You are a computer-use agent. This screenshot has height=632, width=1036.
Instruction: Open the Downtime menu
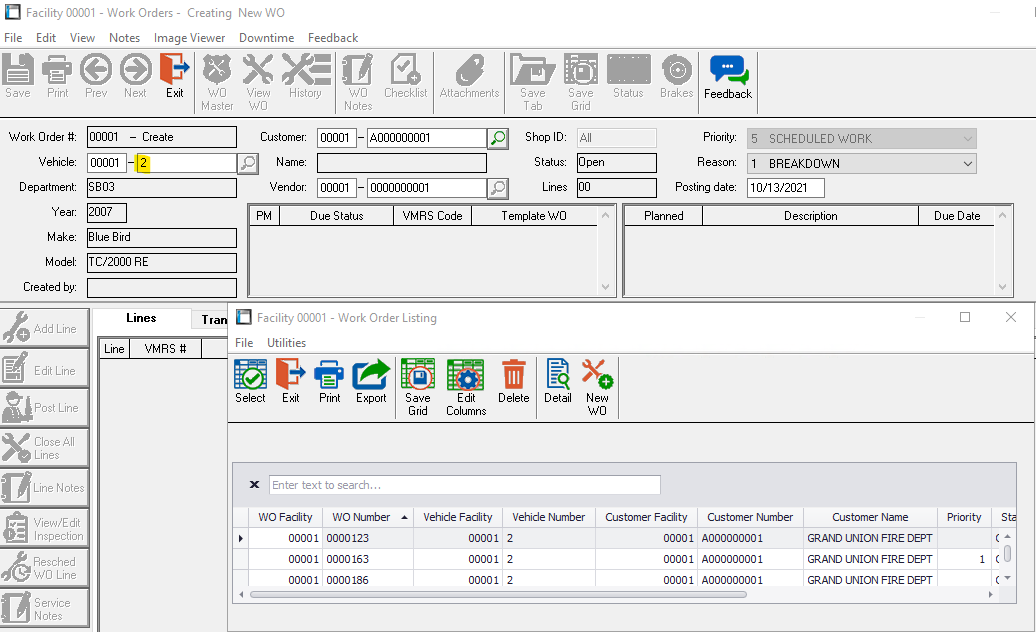266,38
